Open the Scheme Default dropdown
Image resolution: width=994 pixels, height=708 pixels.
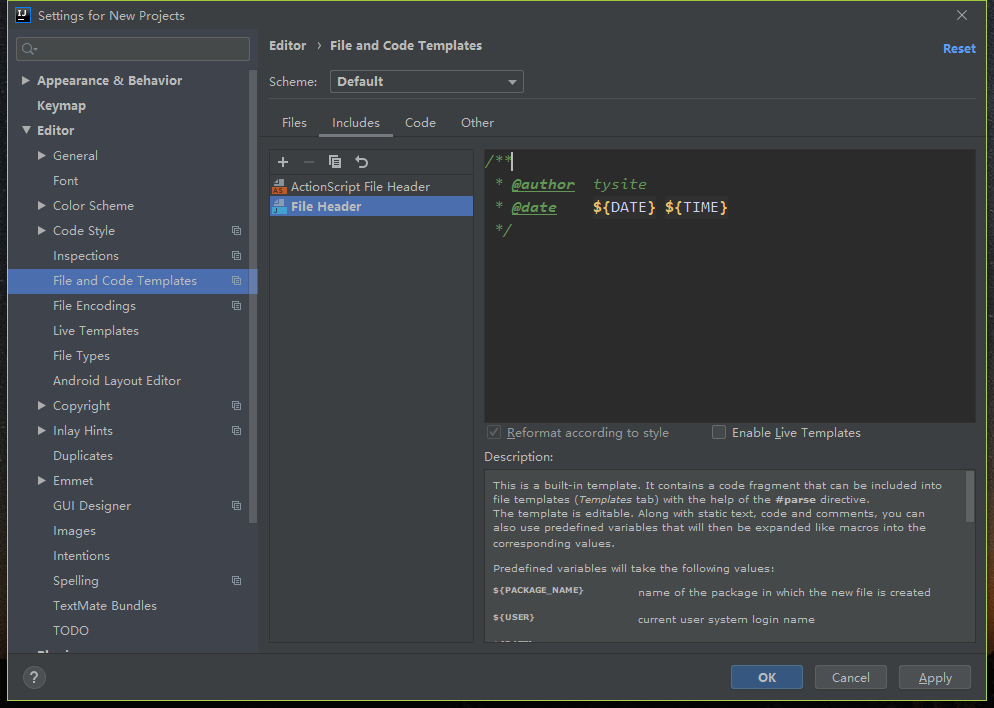[x=427, y=82]
